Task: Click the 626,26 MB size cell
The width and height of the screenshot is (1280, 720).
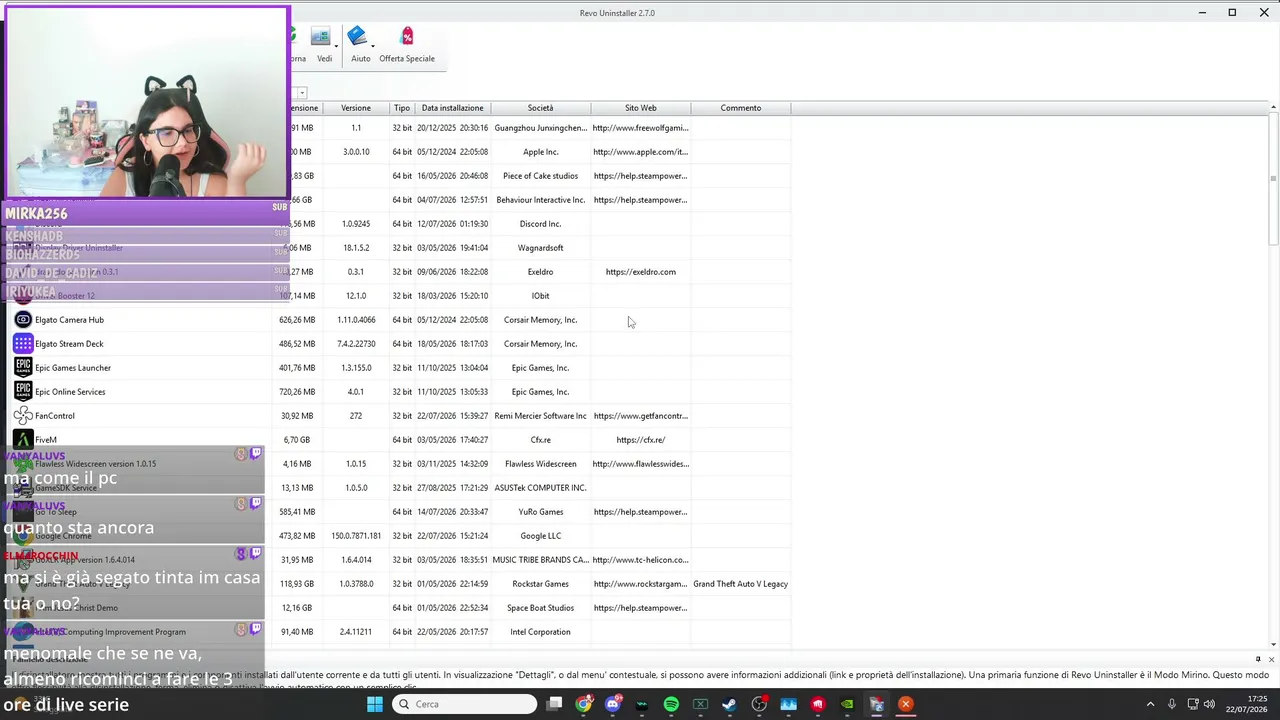Action: pyautogui.click(x=297, y=320)
